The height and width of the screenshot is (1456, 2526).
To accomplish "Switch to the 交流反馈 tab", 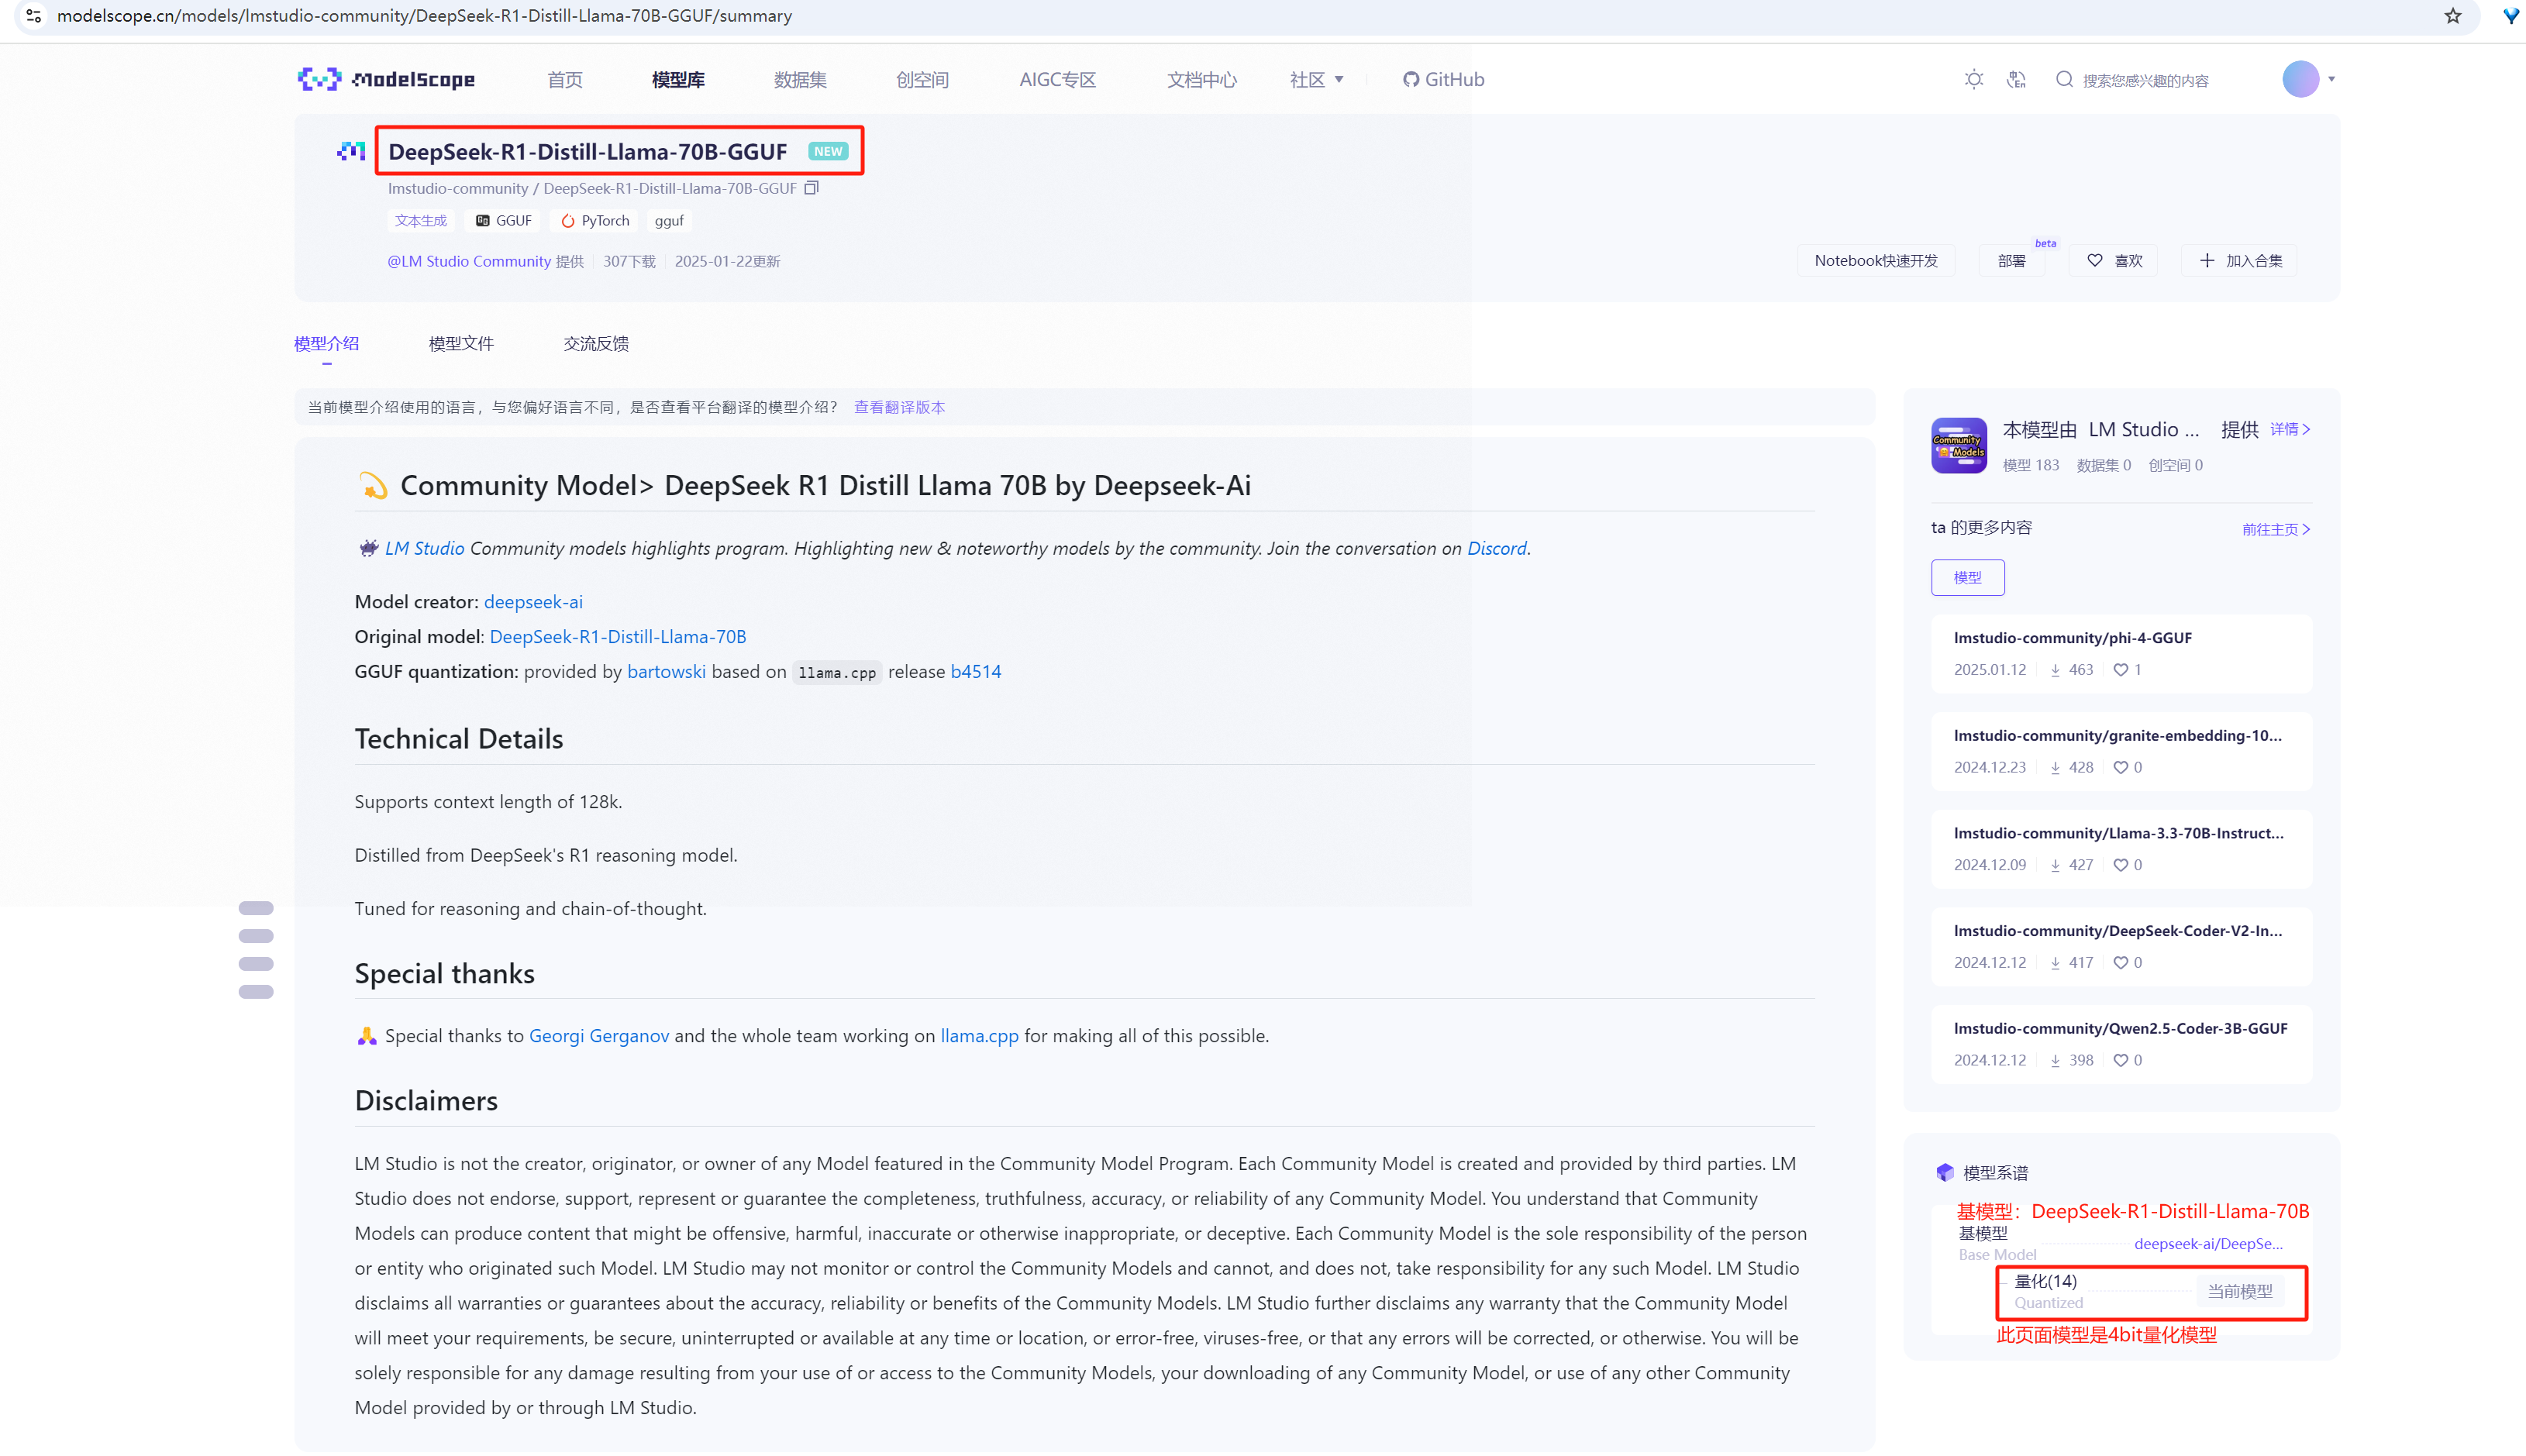I will (x=596, y=343).
